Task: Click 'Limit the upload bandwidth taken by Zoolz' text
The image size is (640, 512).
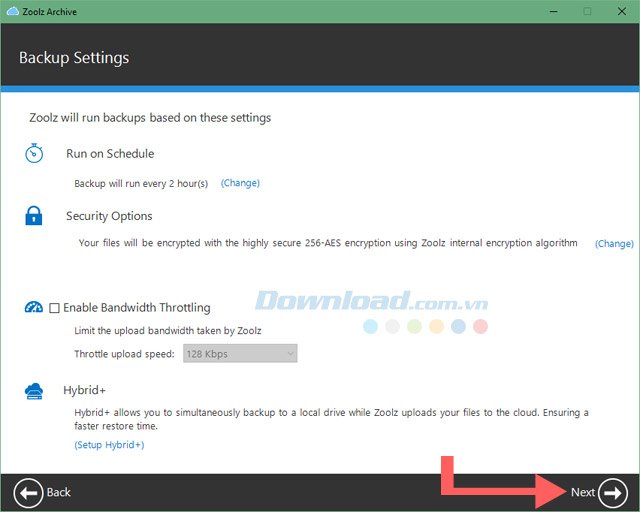Action: pyautogui.click(x=168, y=330)
